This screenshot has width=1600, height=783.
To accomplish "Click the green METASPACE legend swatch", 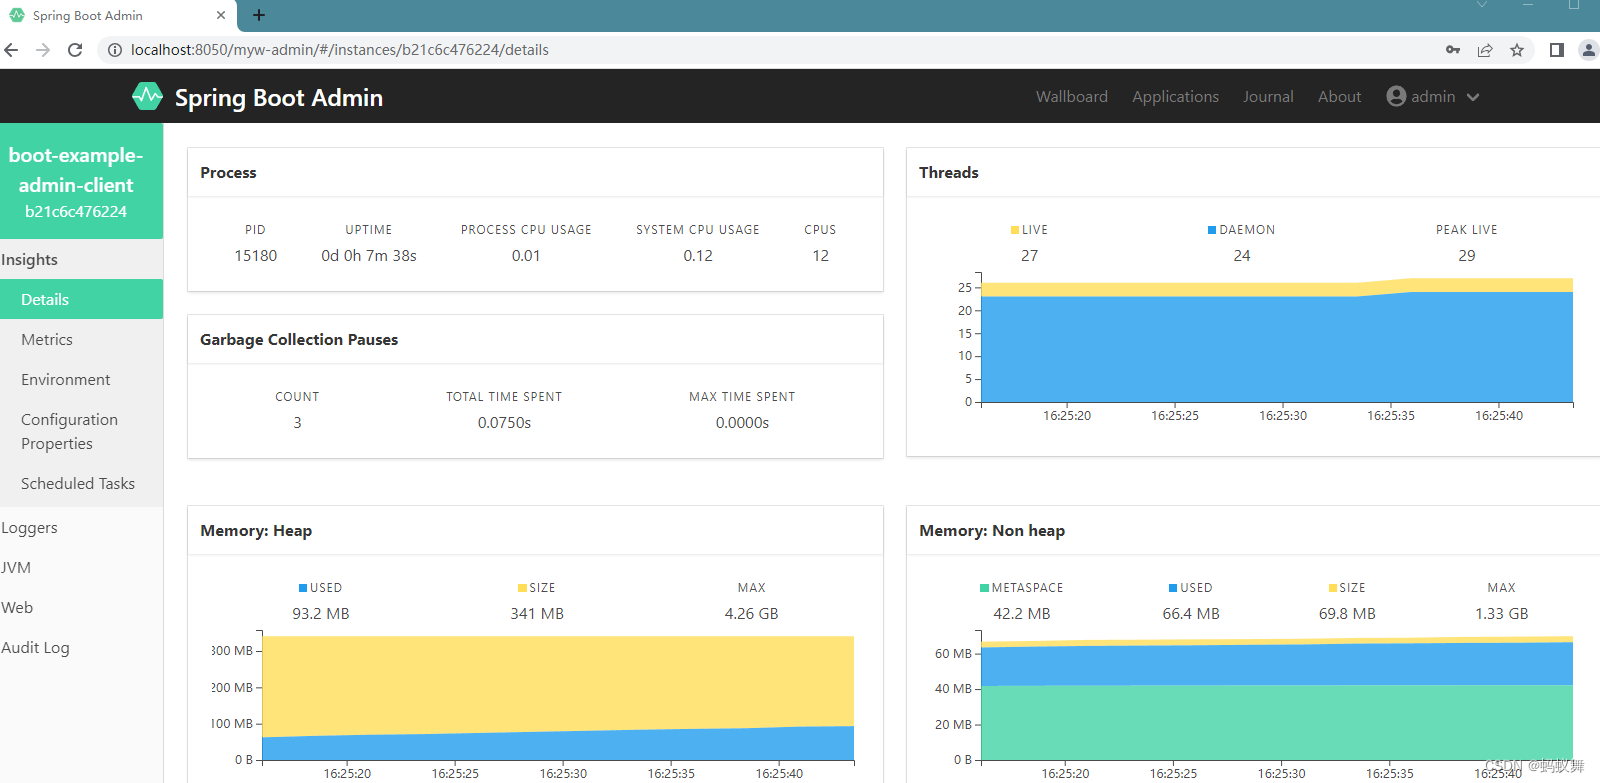I will coord(984,588).
